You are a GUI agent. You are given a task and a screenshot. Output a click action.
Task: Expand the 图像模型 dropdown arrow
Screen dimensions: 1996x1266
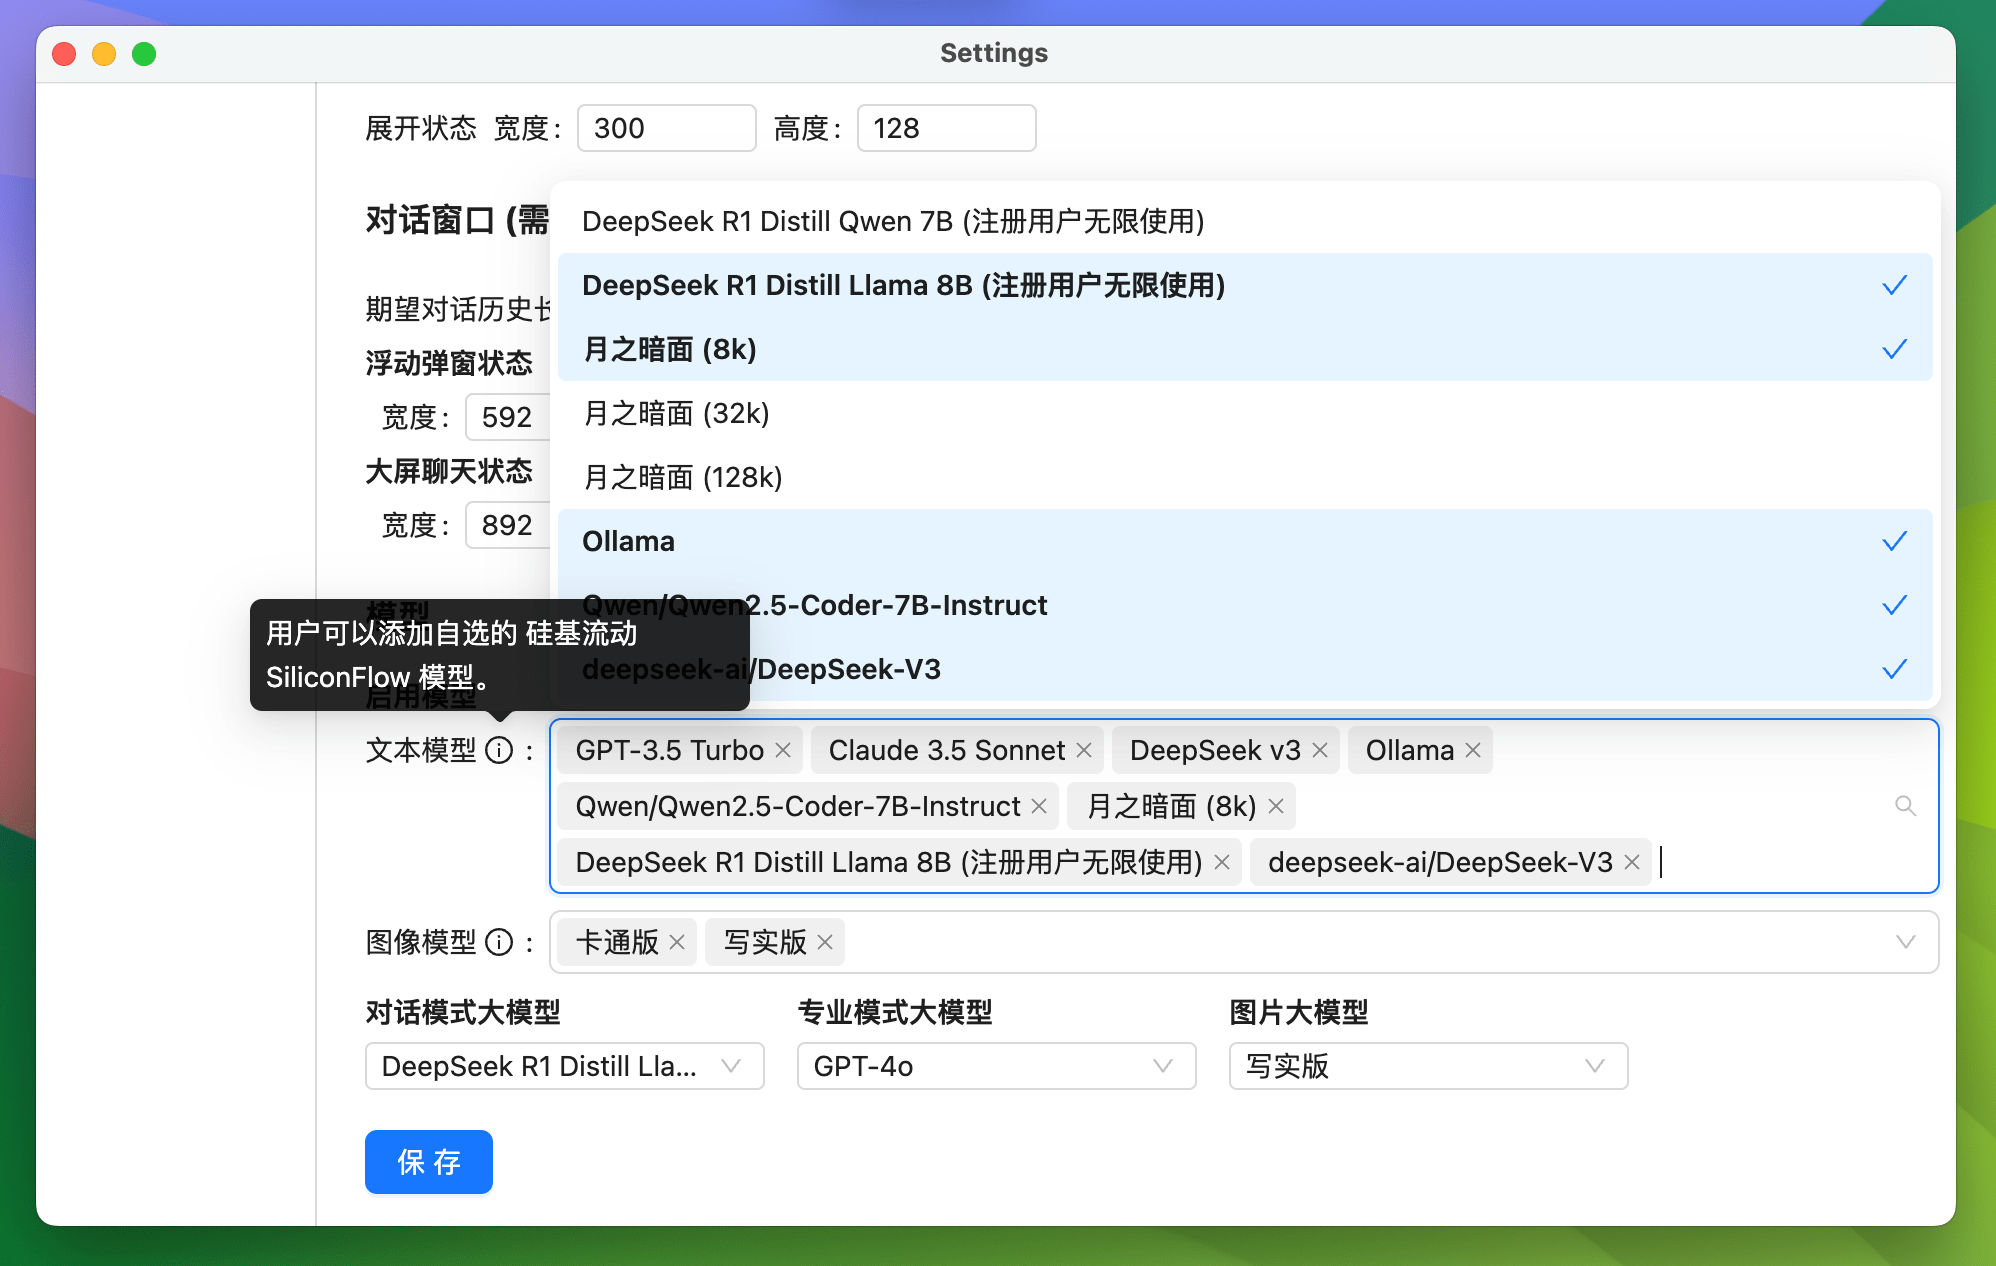pos(1906,942)
